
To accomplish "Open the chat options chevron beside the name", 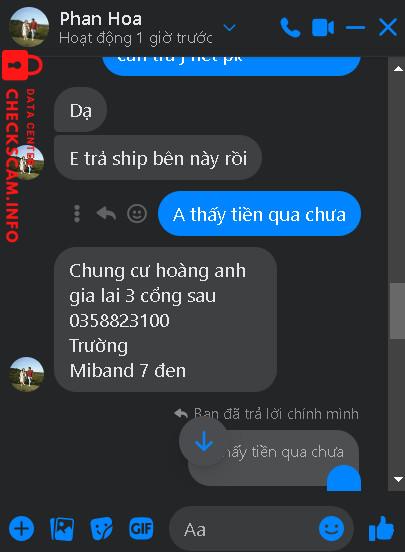I will tap(230, 27).
